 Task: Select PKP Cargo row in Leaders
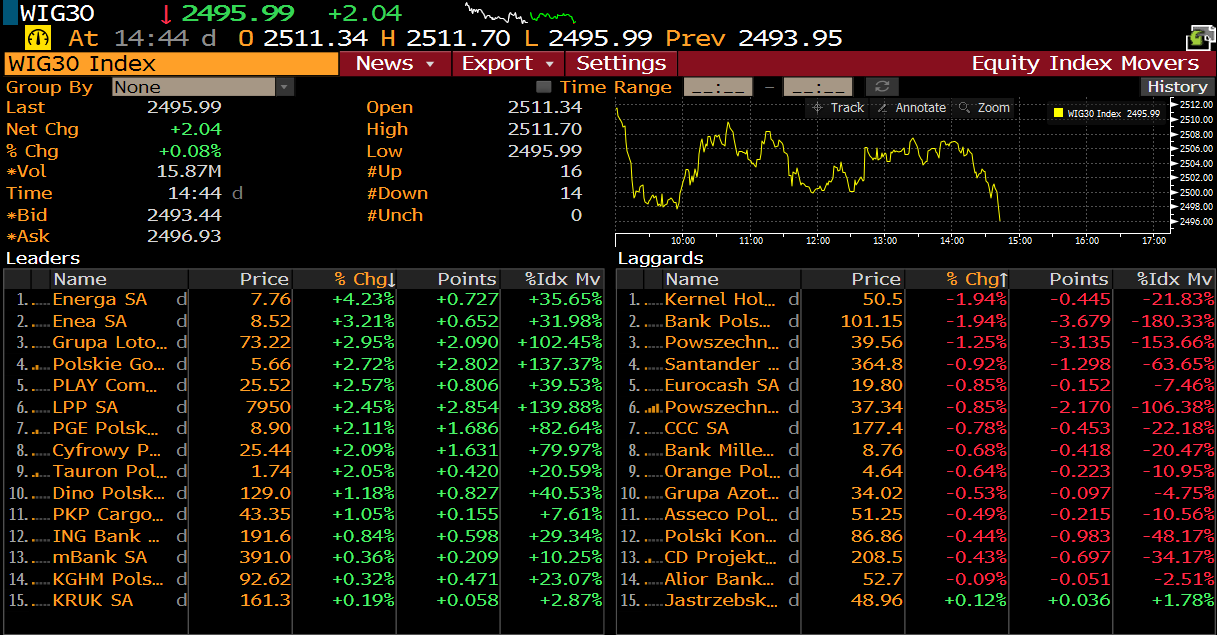304,515
